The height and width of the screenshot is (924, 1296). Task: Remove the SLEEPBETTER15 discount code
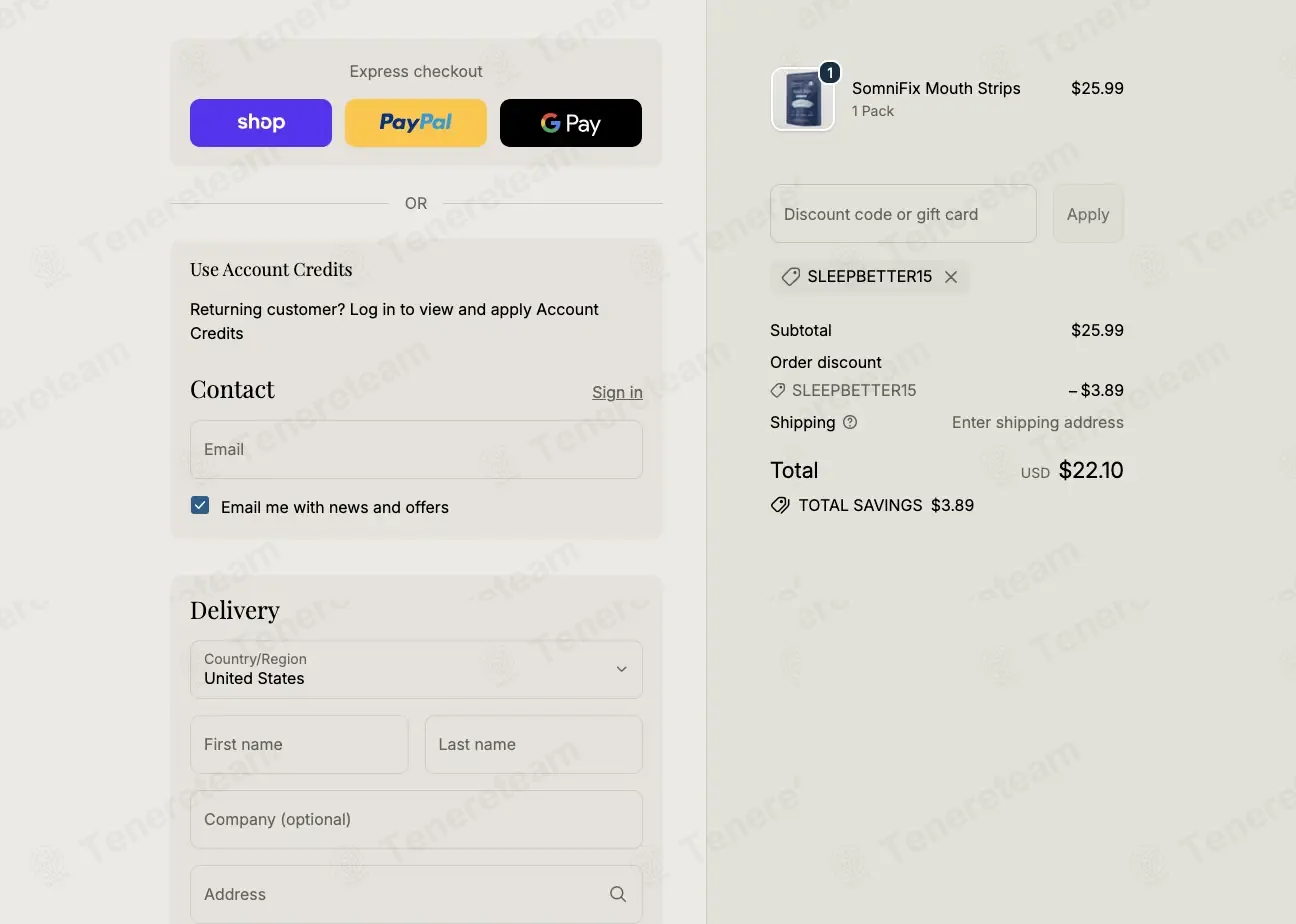(951, 277)
